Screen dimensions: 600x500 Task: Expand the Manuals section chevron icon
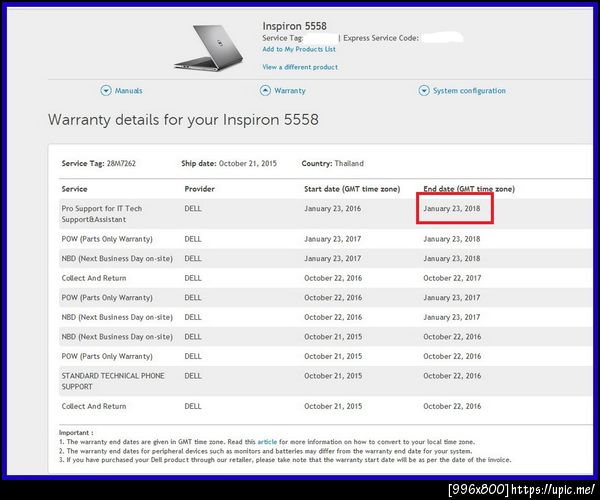[106, 91]
